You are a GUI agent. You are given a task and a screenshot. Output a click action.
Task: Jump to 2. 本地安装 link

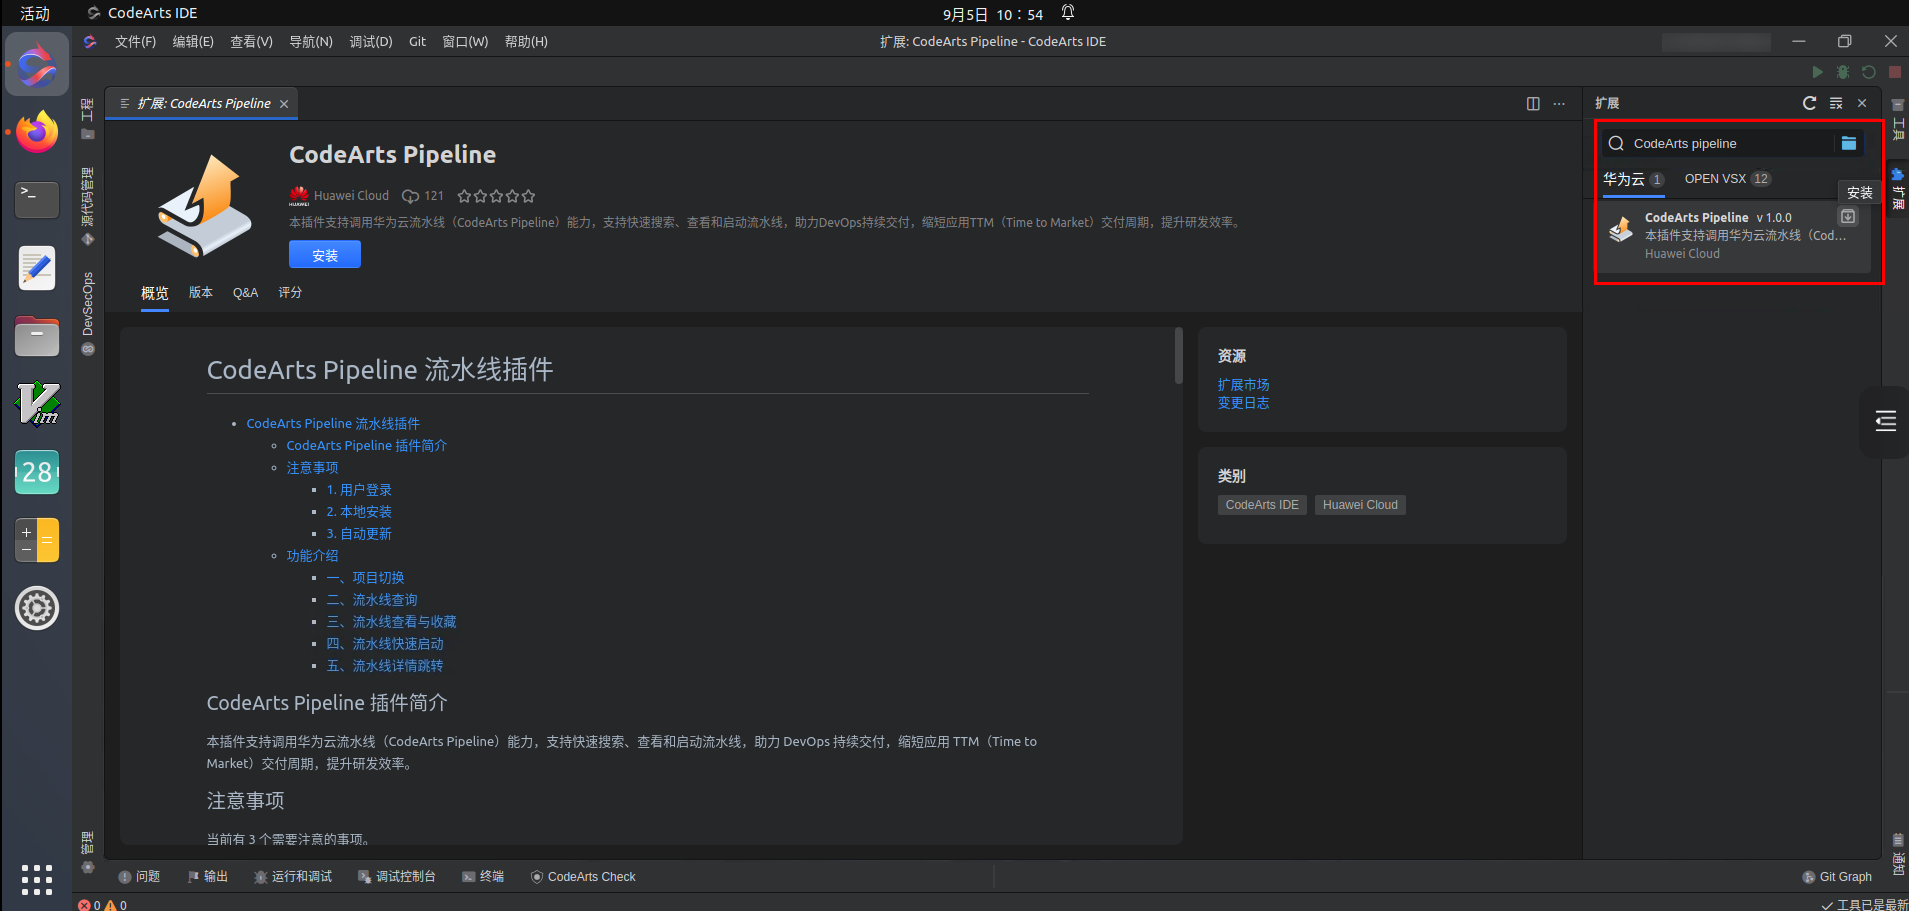tap(359, 512)
